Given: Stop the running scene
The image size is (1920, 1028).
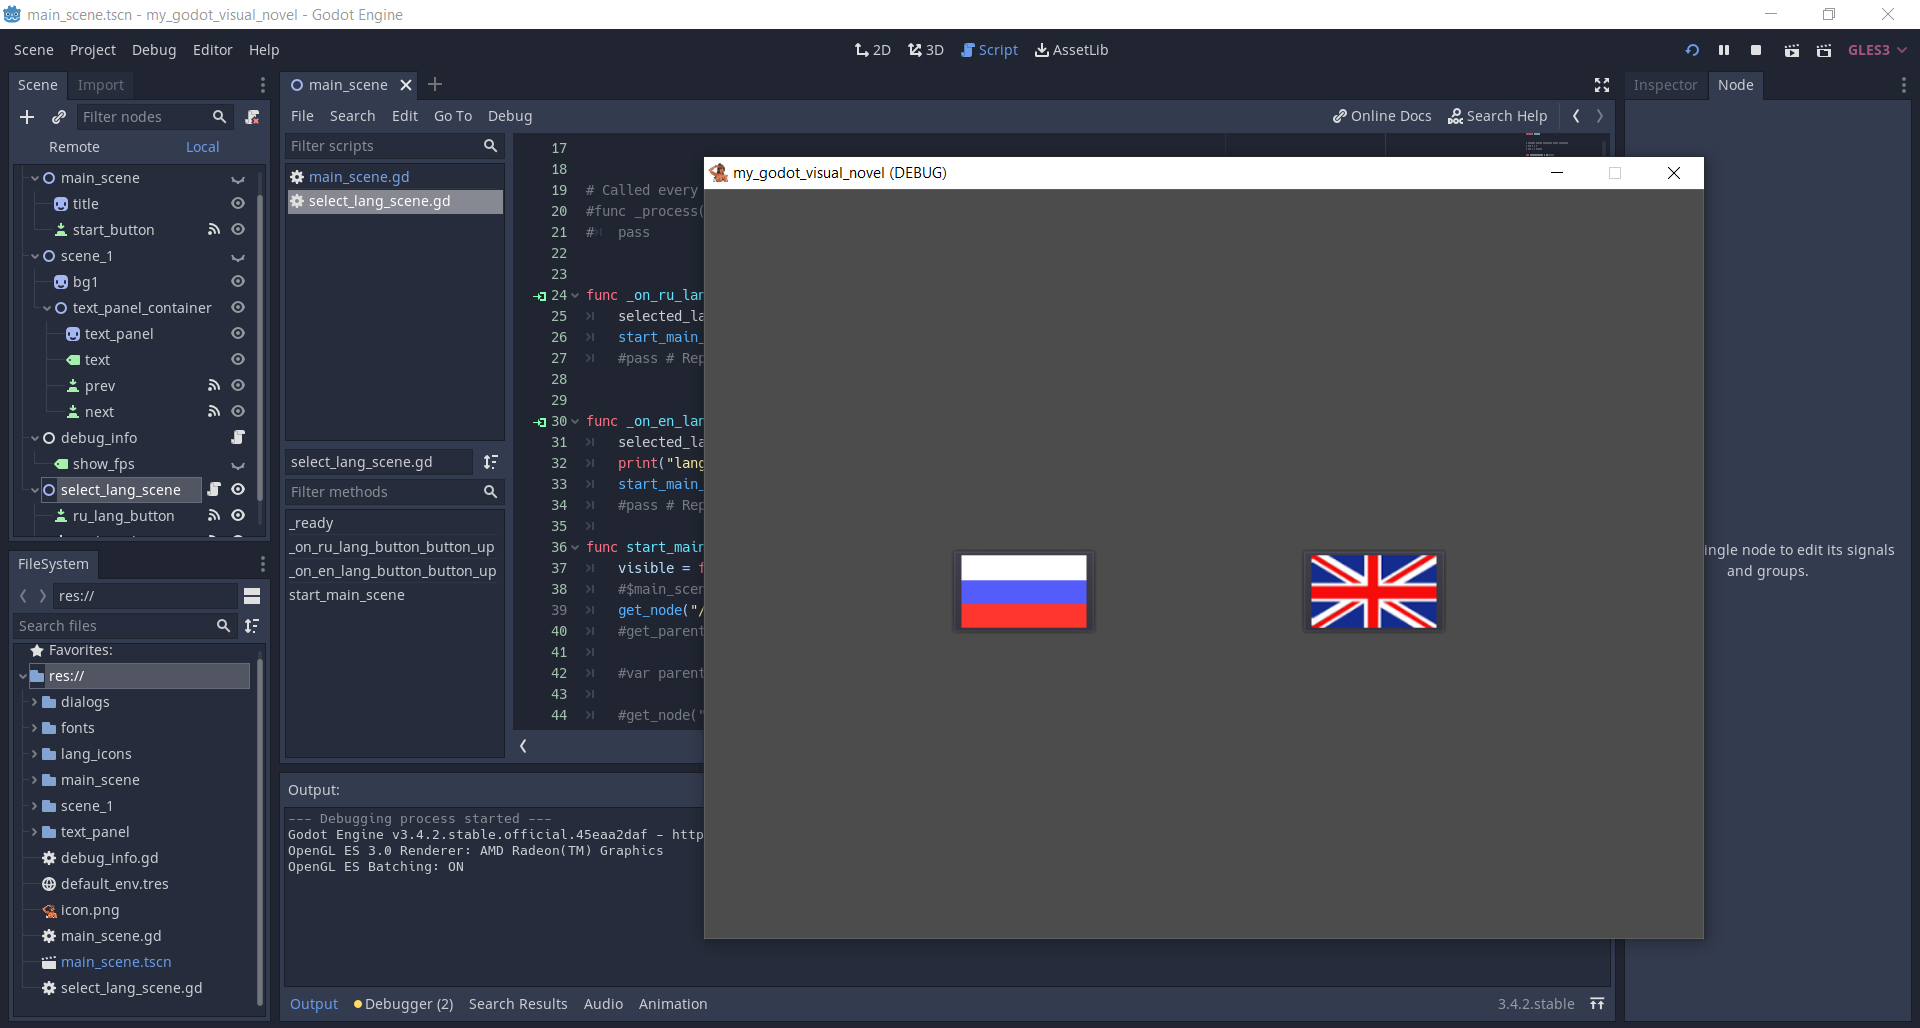Looking at the screenshot, I should click(x=1756, y=50).
